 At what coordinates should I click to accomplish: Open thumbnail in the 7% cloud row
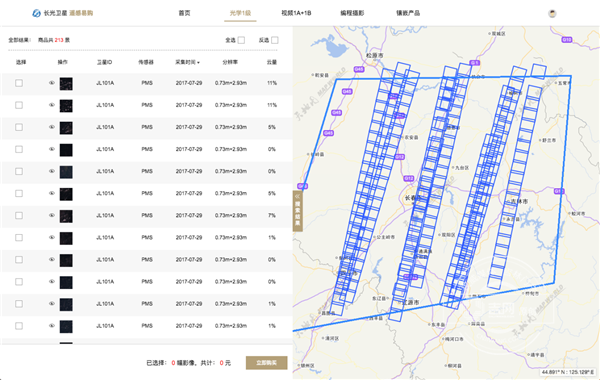[66, 216]
